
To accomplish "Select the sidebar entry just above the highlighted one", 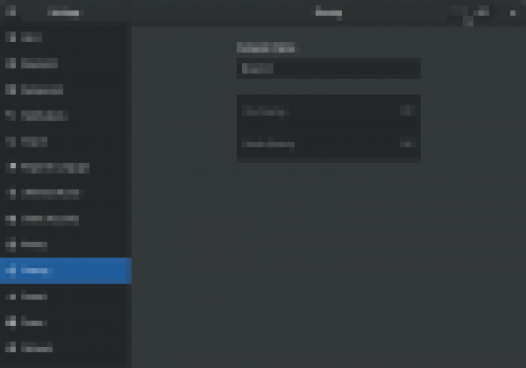I will coord(66,245).
